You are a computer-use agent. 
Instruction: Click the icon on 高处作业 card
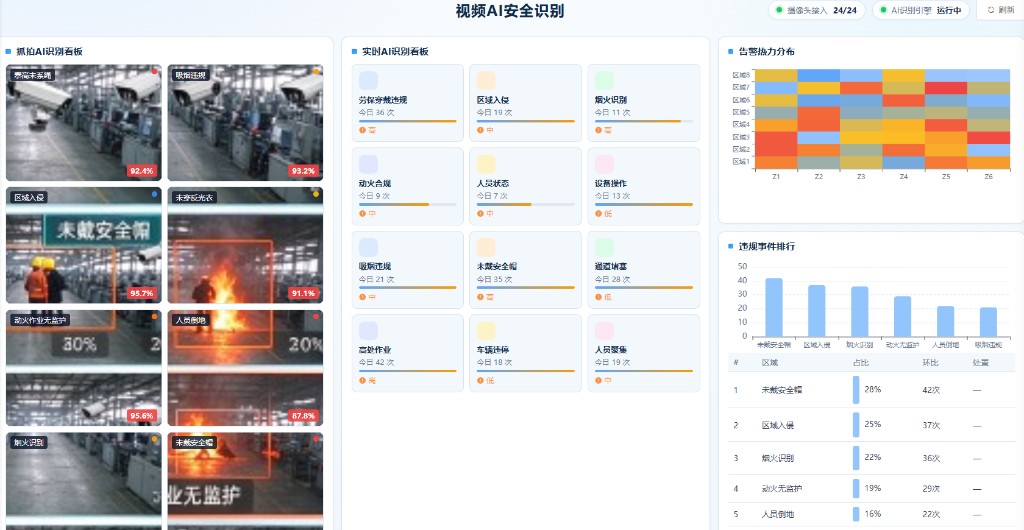(368, 331)
